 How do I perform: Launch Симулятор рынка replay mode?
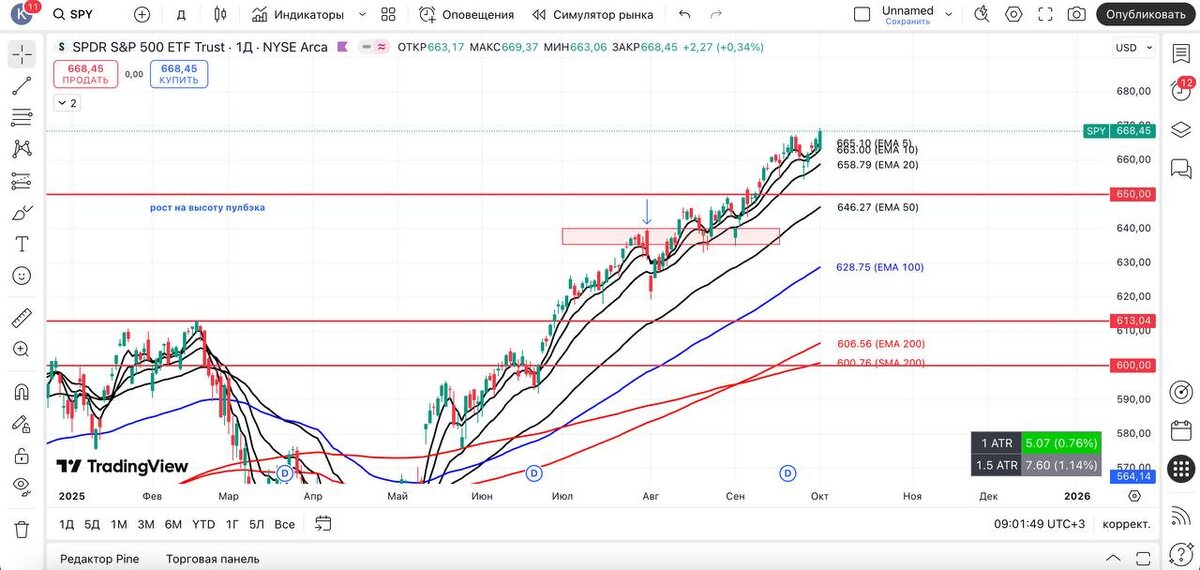(592, 14)
